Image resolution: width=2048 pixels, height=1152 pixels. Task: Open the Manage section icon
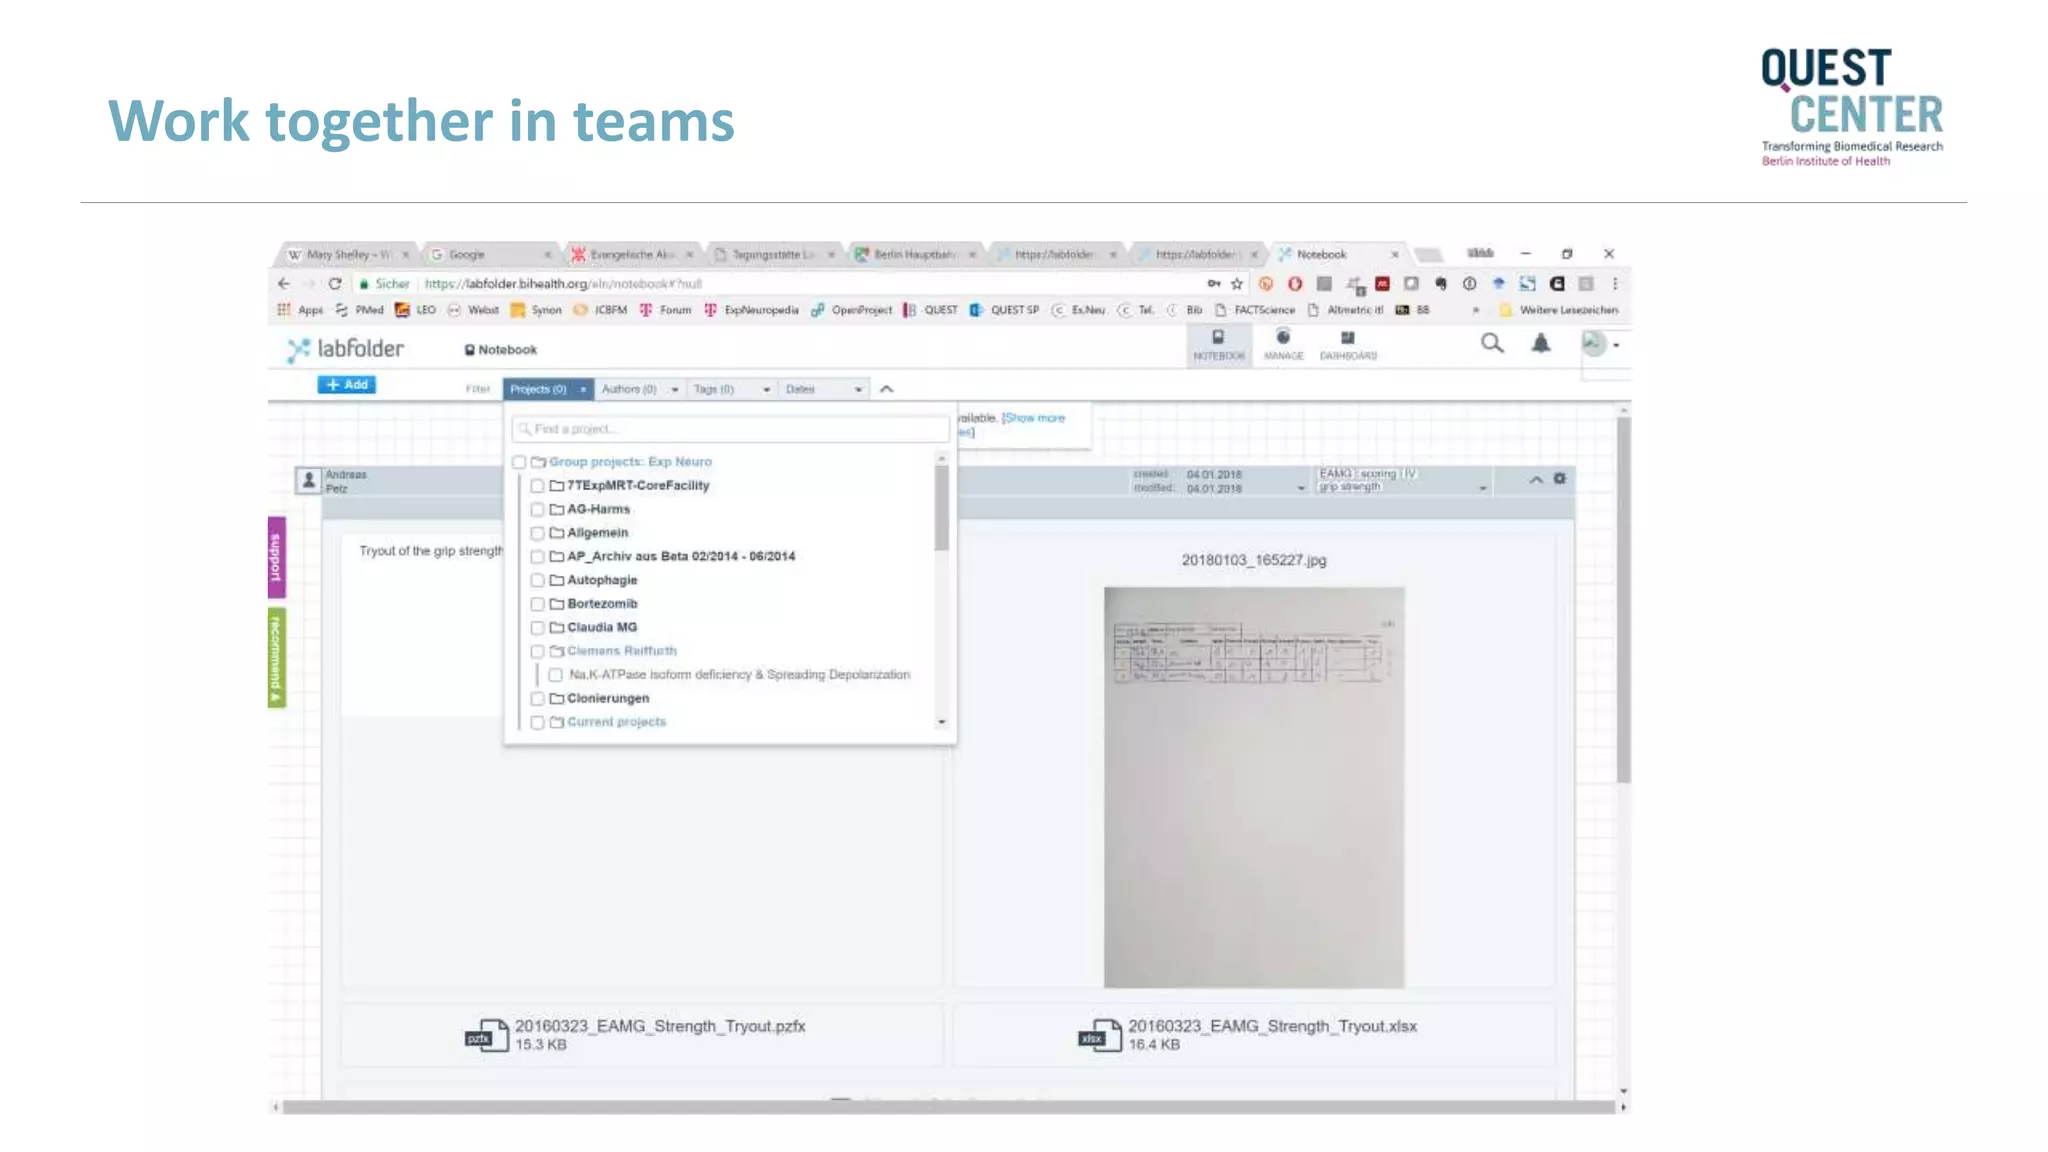[1283, 345]
